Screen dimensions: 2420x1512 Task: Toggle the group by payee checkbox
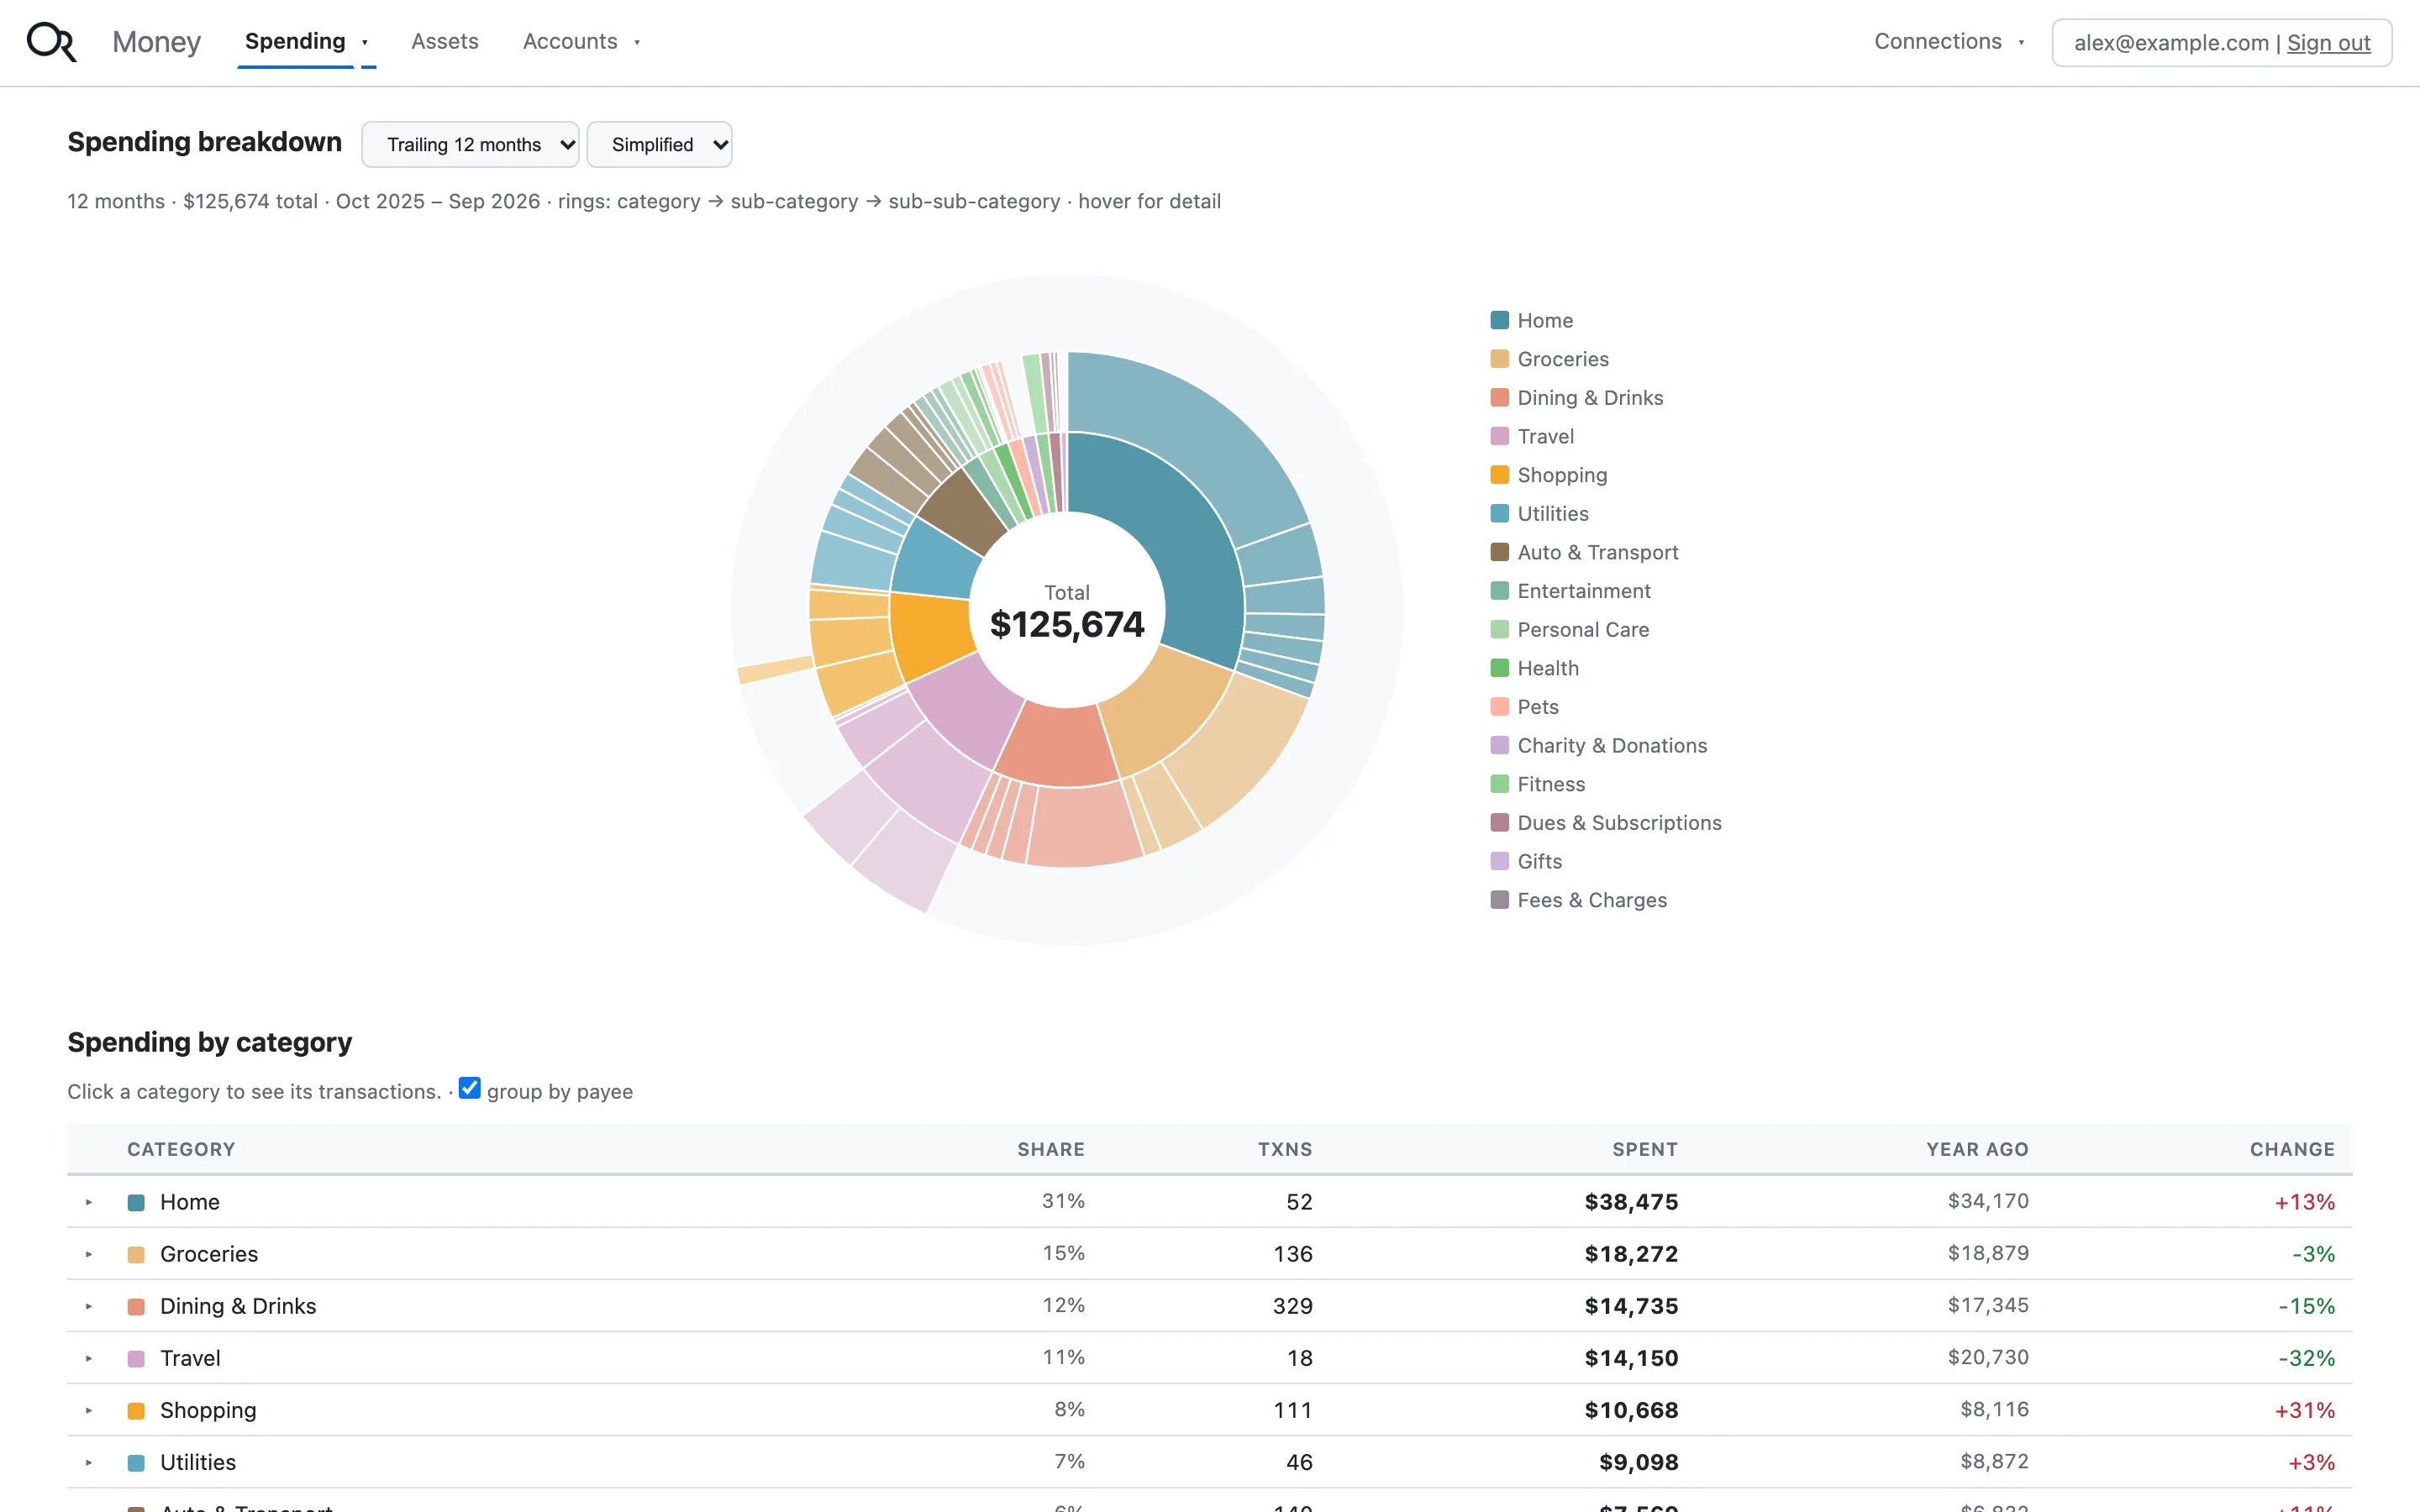(x=470, y=1088)
